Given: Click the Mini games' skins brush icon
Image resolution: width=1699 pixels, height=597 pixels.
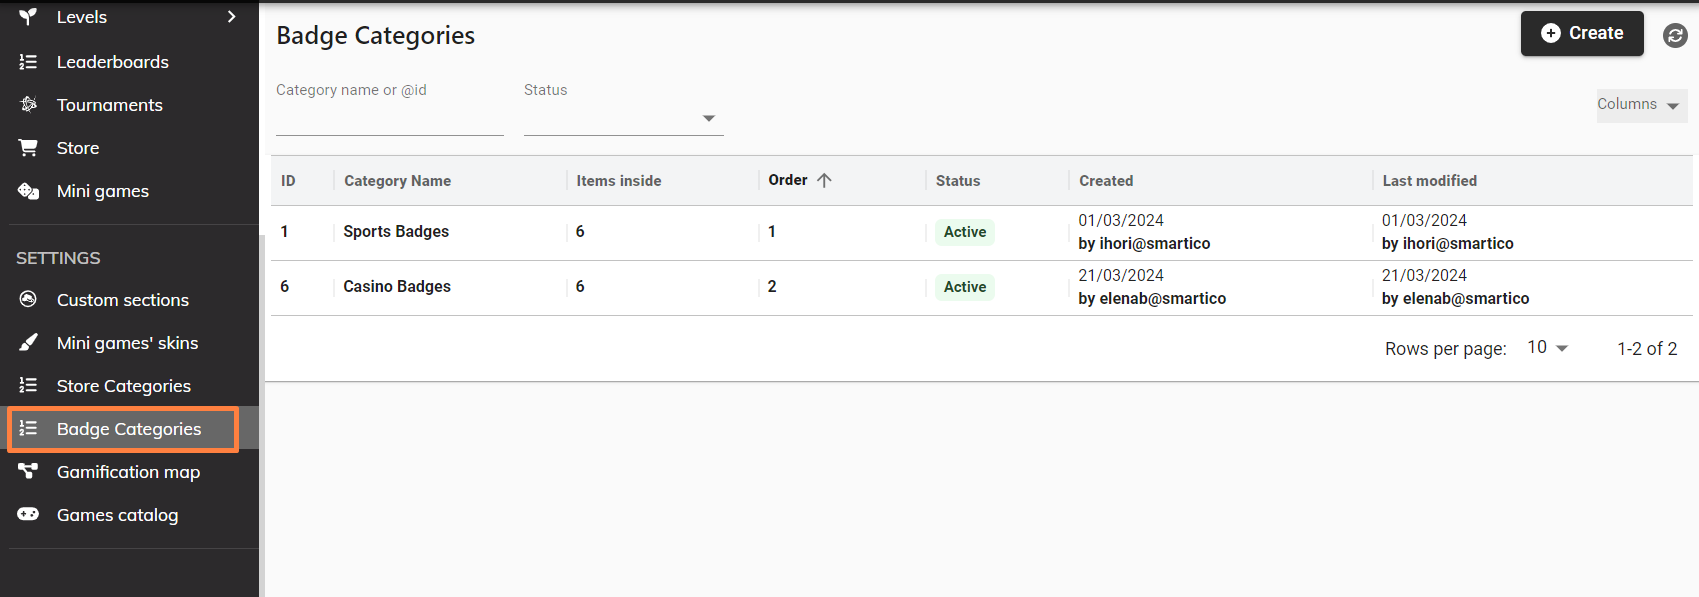Looking at the screenshot, I should click(x=28, y=343).
